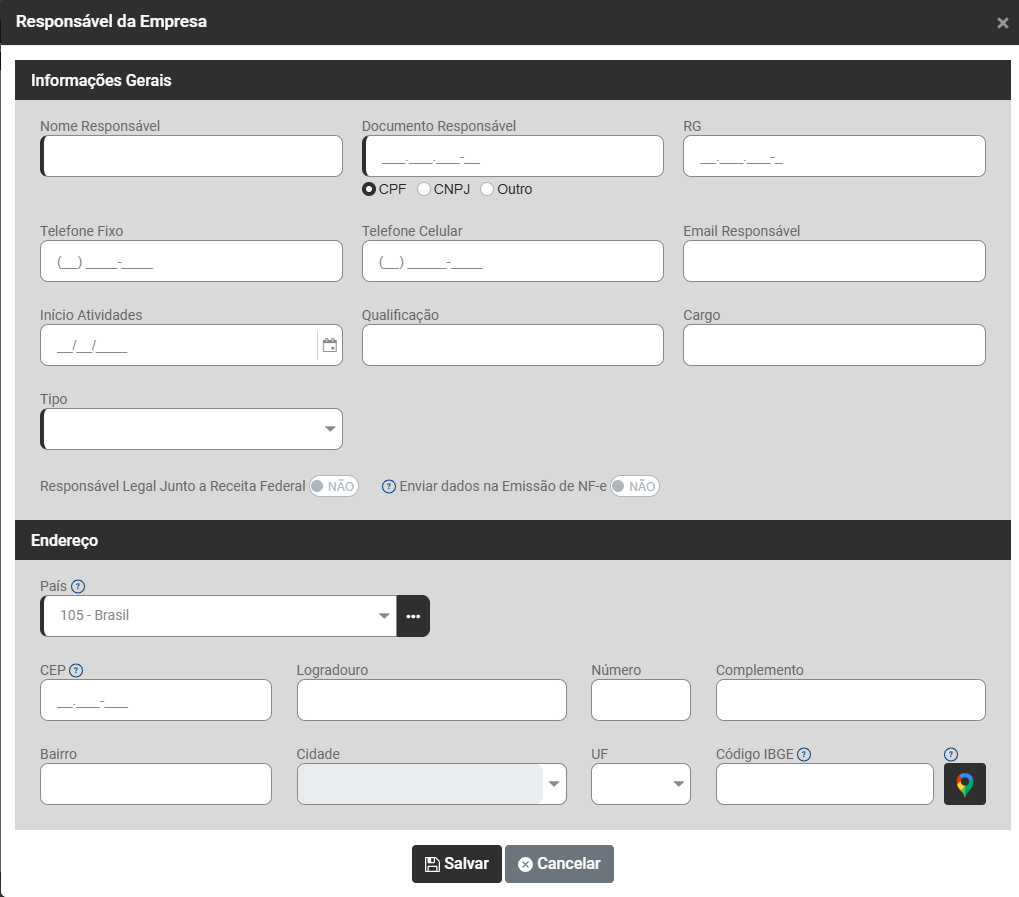The height and width of the screenshot is (897, 1019).
Task: Click help icon for Enviar dados NF-e
Action: tap(389, 486)
